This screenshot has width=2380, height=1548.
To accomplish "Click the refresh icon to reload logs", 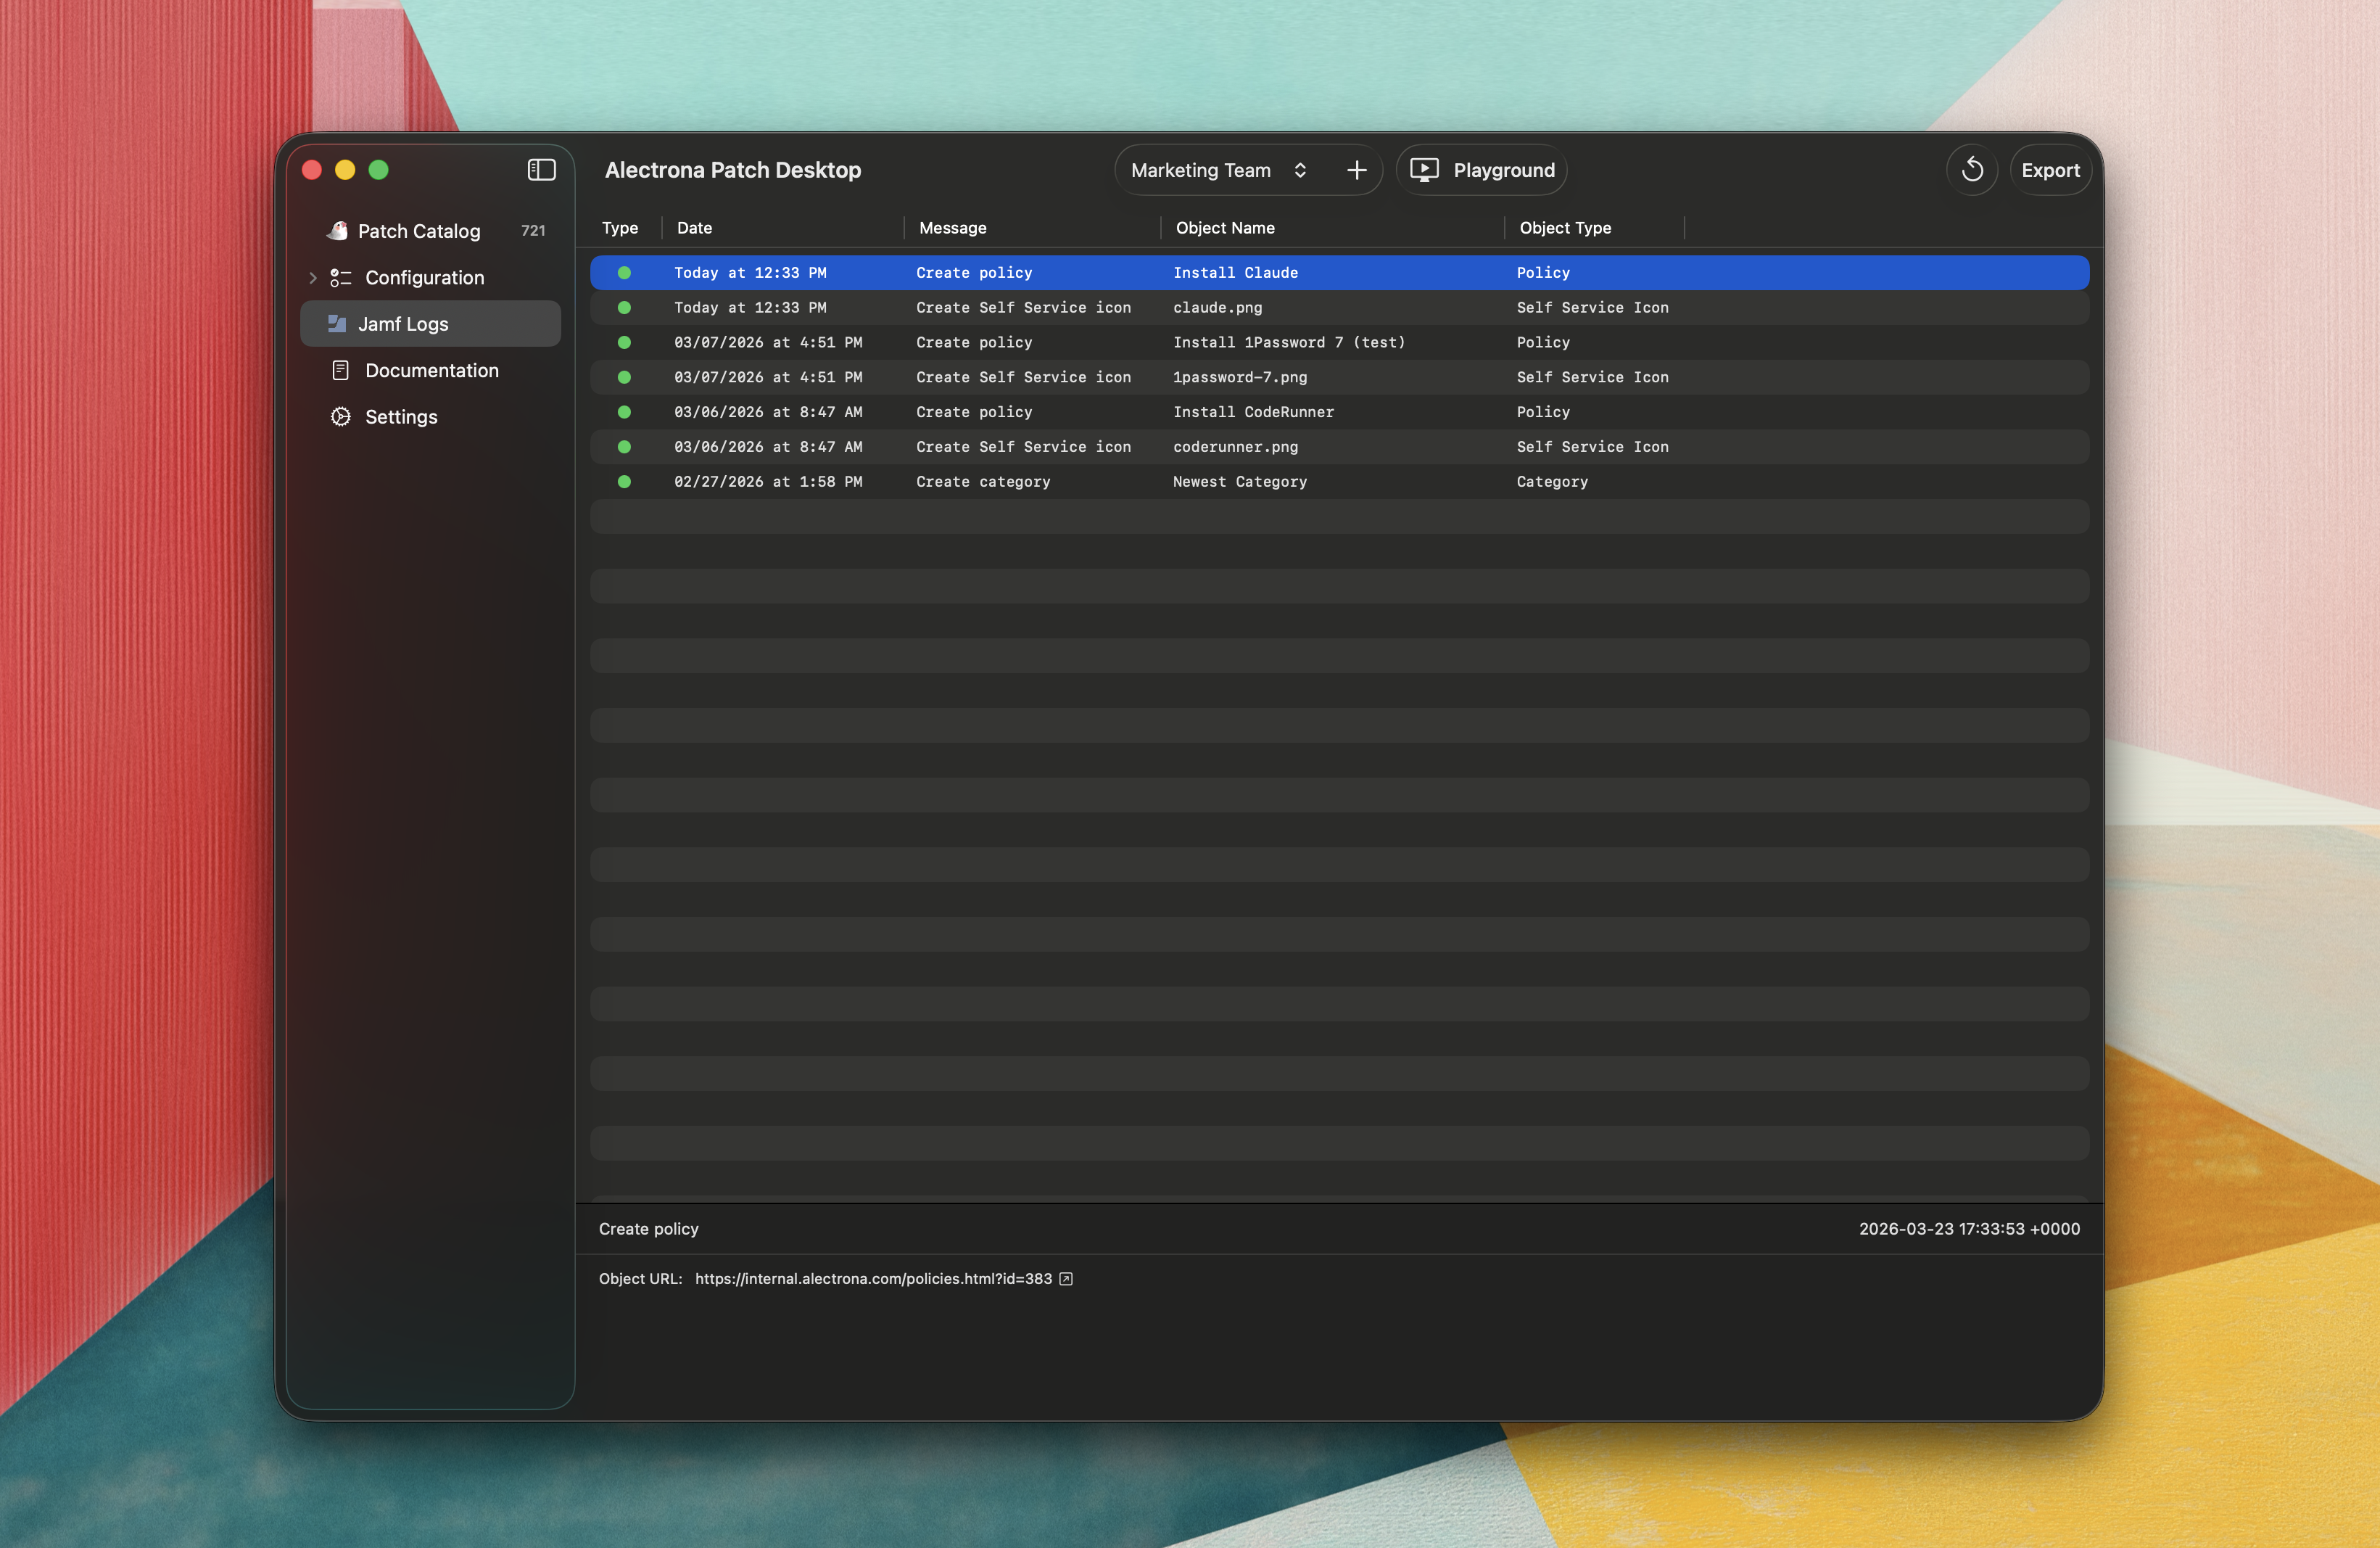I will [1972, 170].
